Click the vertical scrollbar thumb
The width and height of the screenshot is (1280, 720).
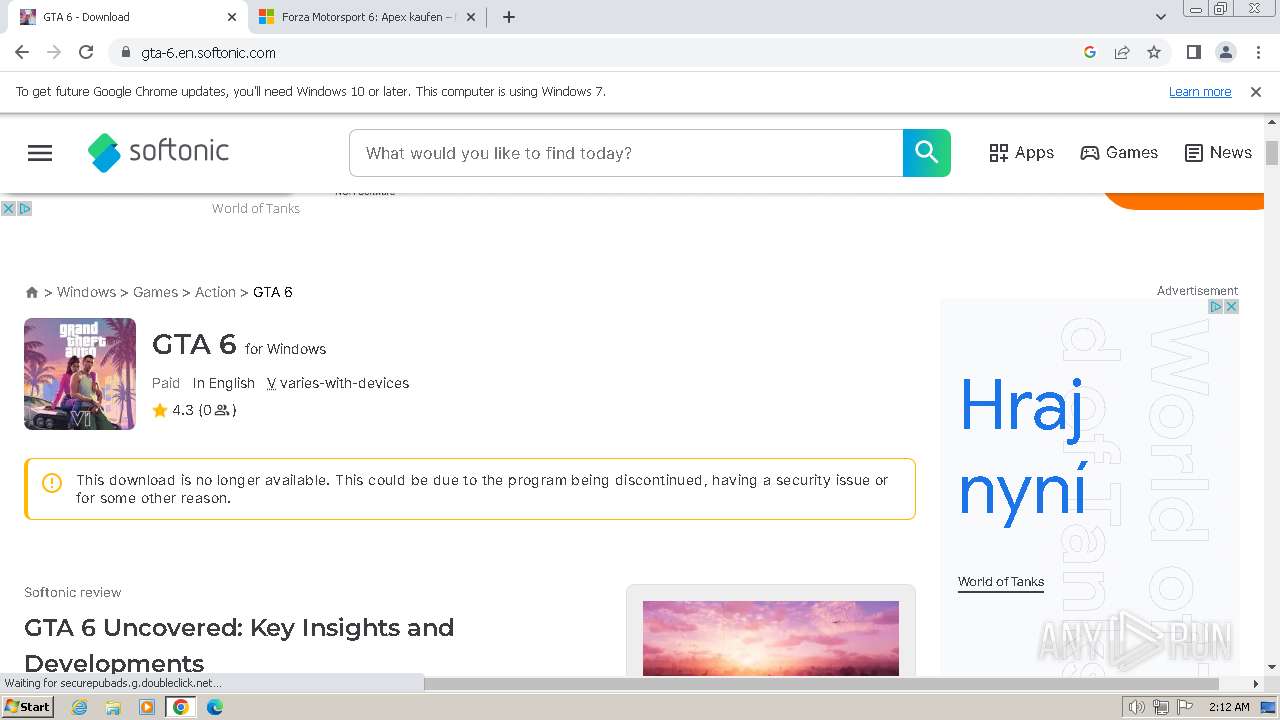coord(1272,153)
